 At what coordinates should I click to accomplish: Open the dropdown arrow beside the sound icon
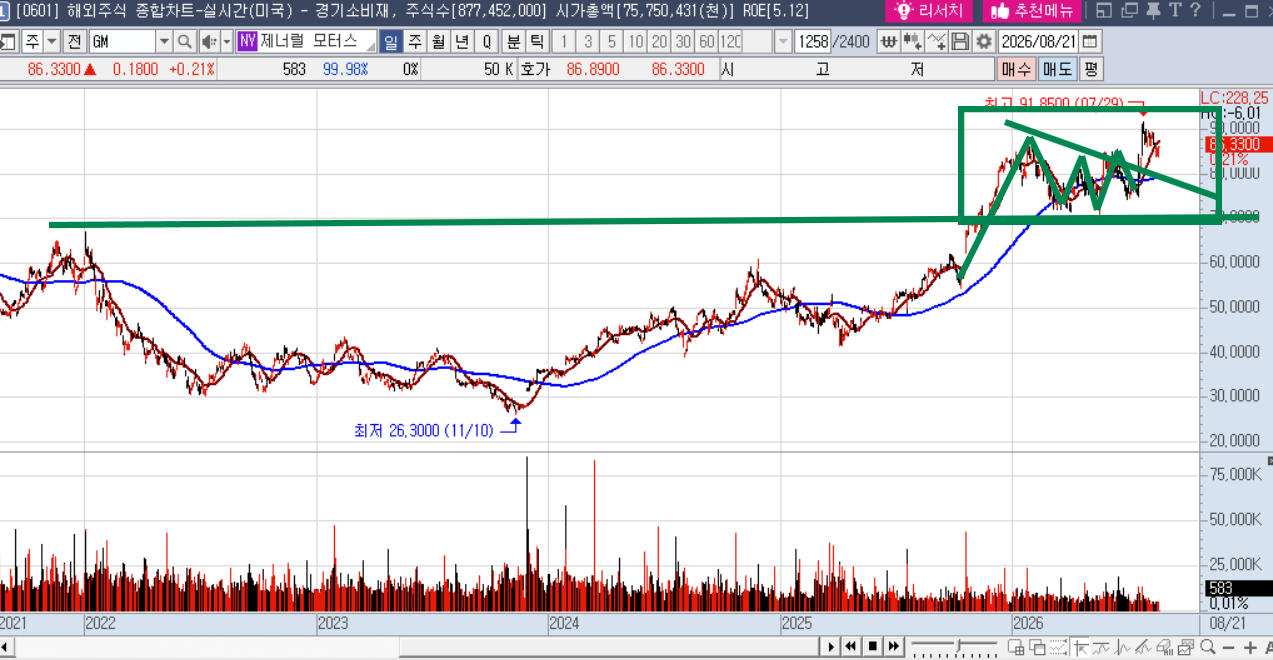pyautogui.click(x=227, y=42)
